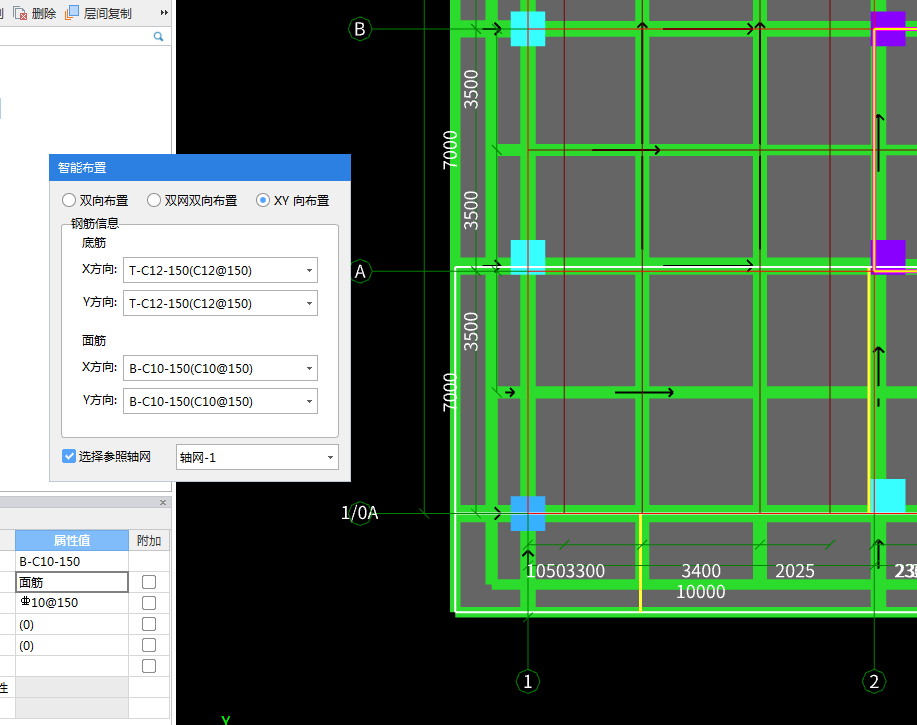
Task: Toggle the 附加 checkbox on the 10@150 row
Action: 149,603
